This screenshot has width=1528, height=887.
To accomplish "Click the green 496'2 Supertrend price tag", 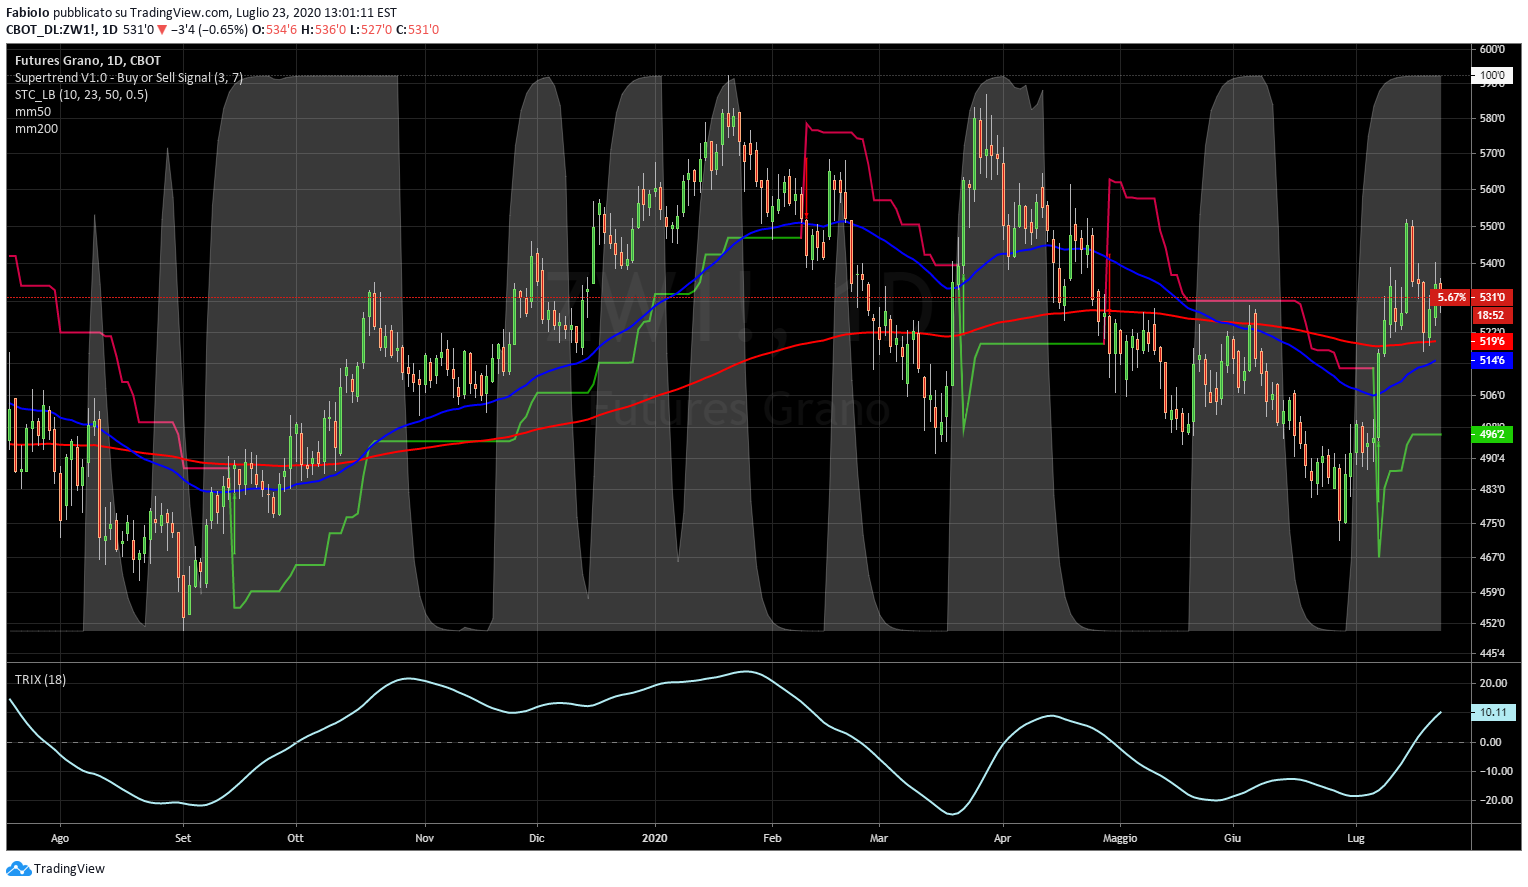I will (1492, 434).
